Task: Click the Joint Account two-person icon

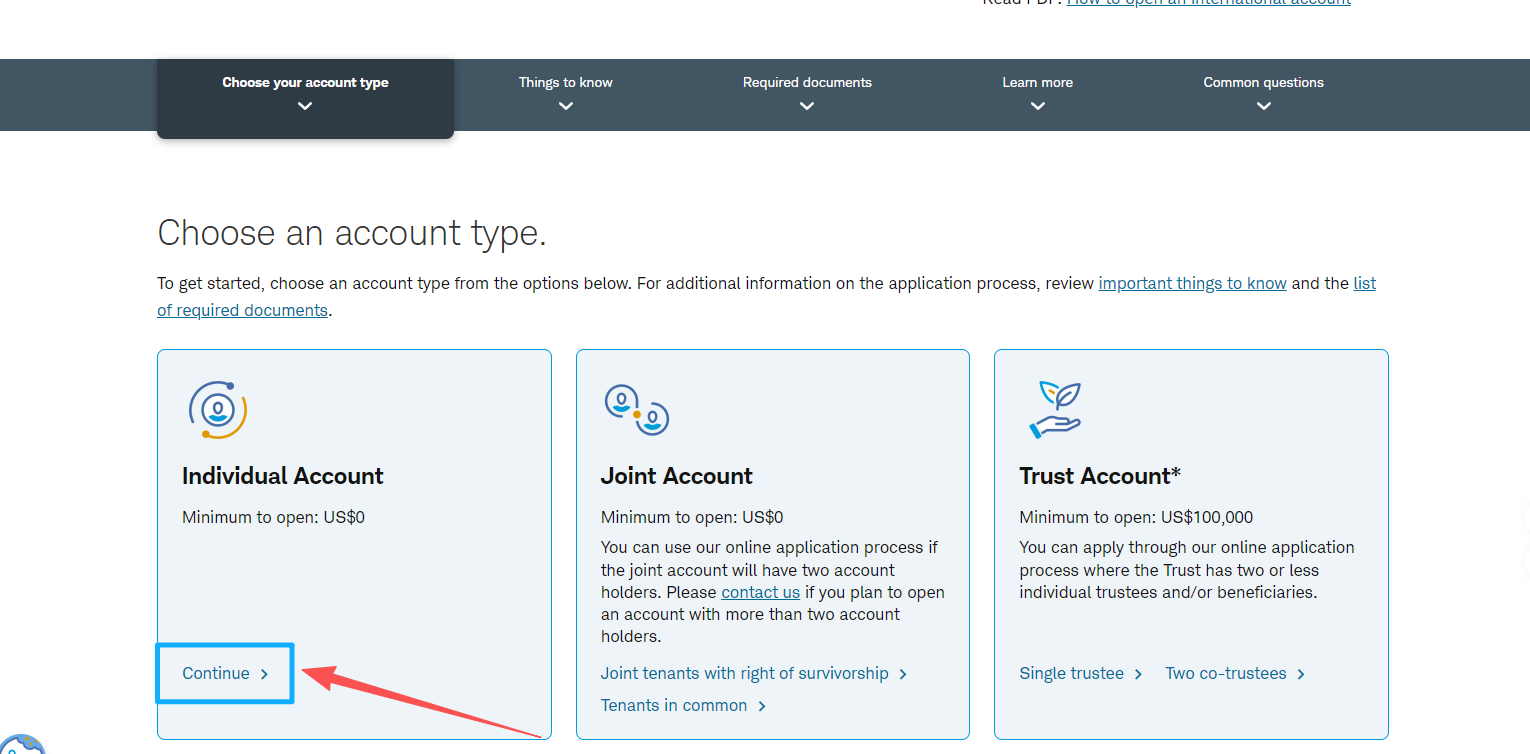Action: 637,409
